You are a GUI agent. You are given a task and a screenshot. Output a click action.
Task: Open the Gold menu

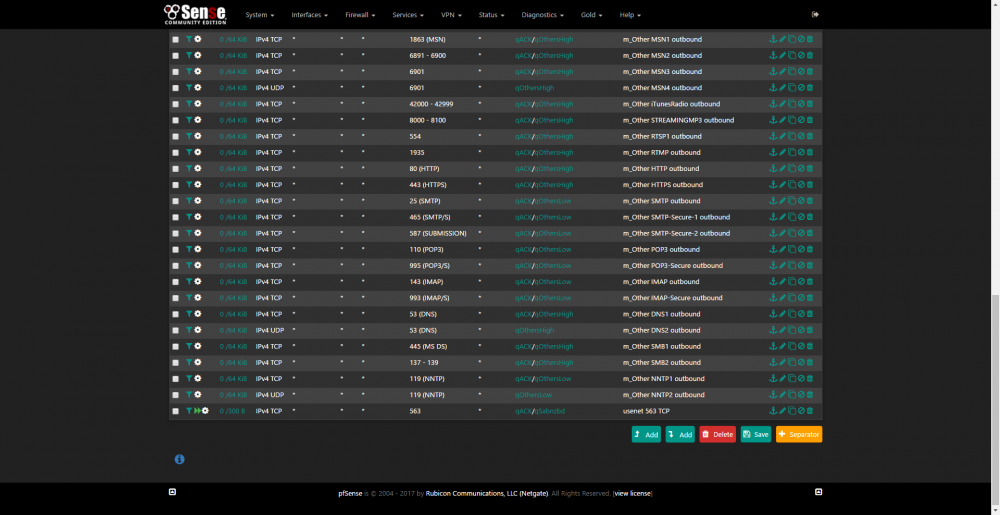[591, 15]
